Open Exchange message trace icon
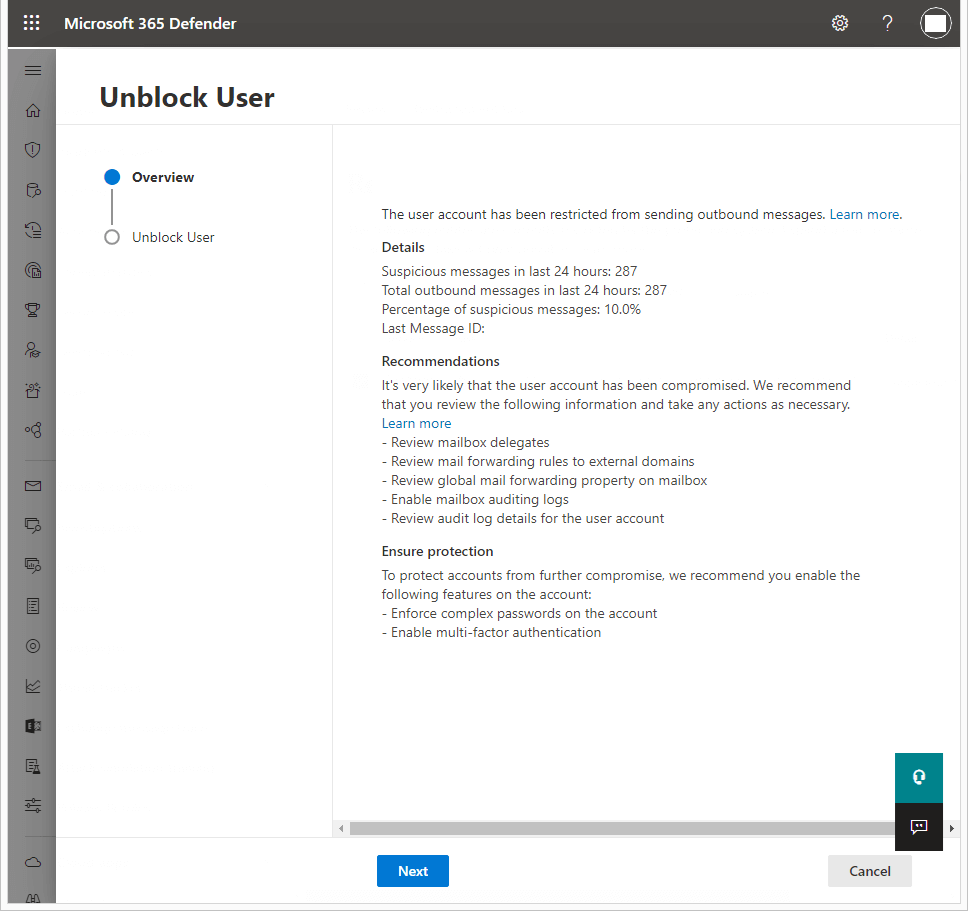This screenshot has height=911, width=968. tap(33, 726)
